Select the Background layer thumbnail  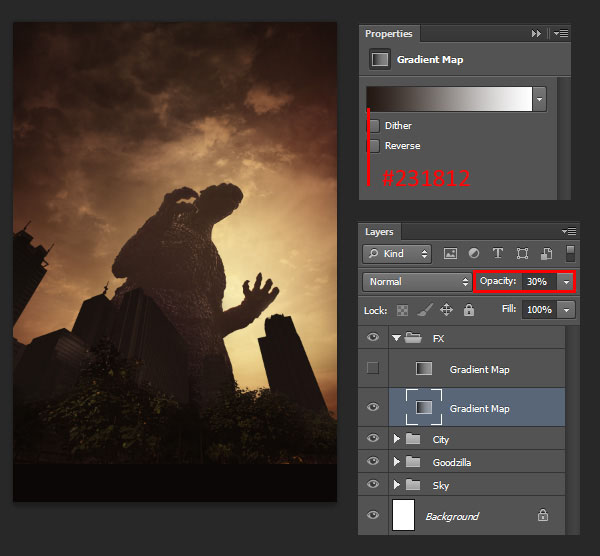[403, 515]
